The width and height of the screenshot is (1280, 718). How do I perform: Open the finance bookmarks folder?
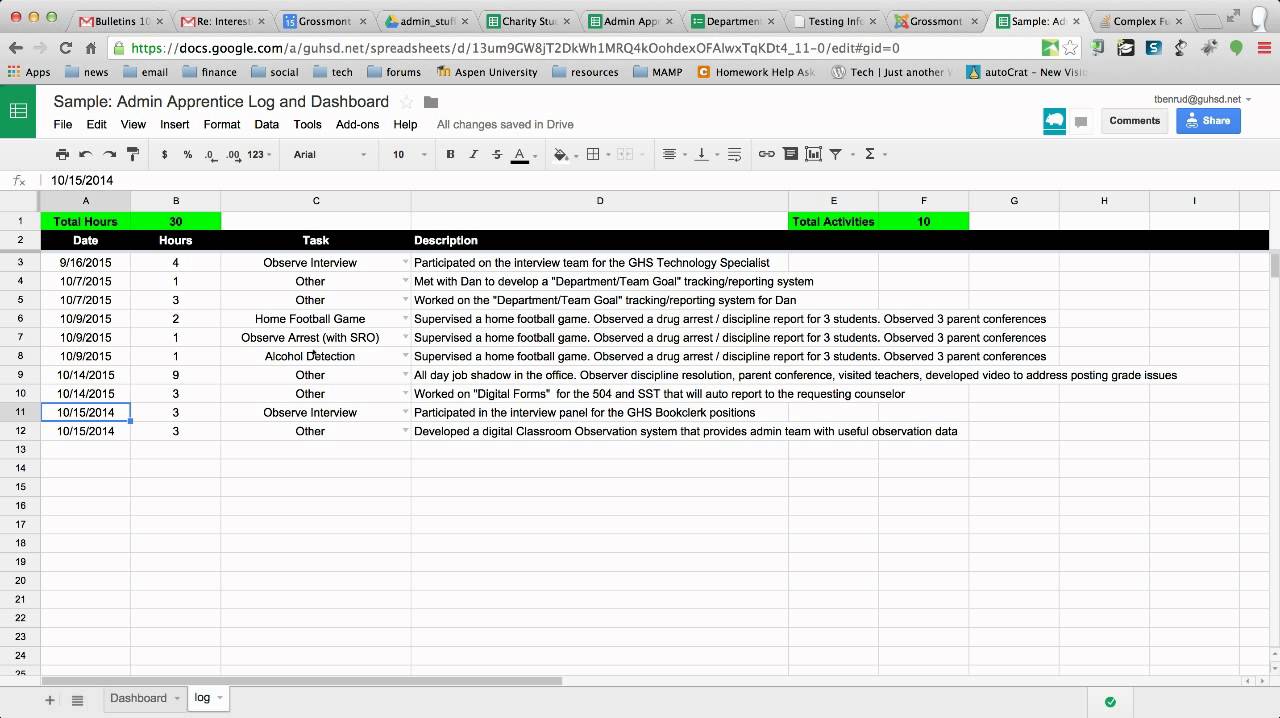(209, 72)
